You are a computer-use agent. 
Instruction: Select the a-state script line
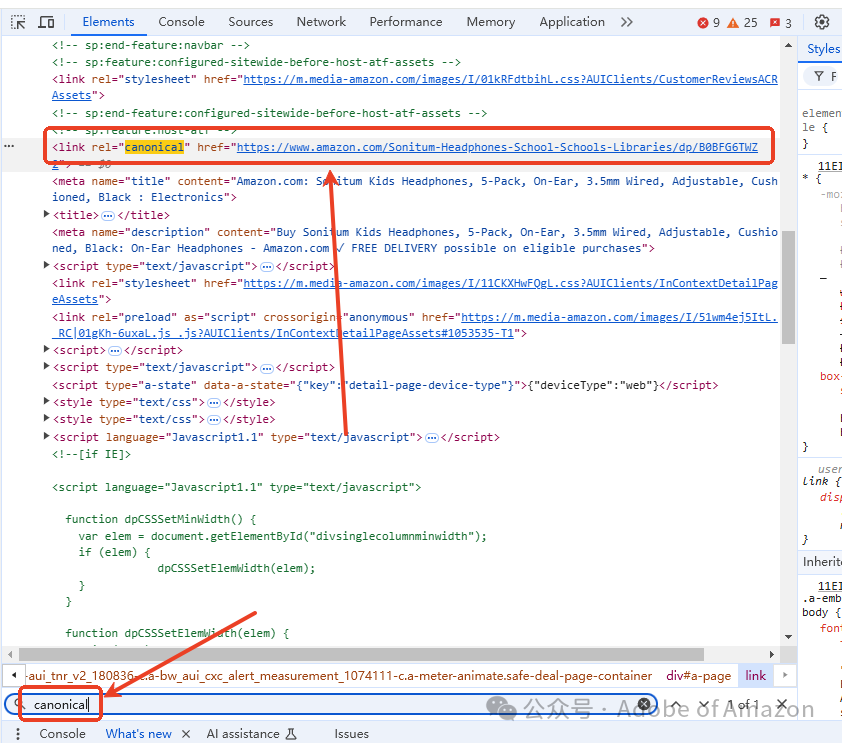(385, 385)
